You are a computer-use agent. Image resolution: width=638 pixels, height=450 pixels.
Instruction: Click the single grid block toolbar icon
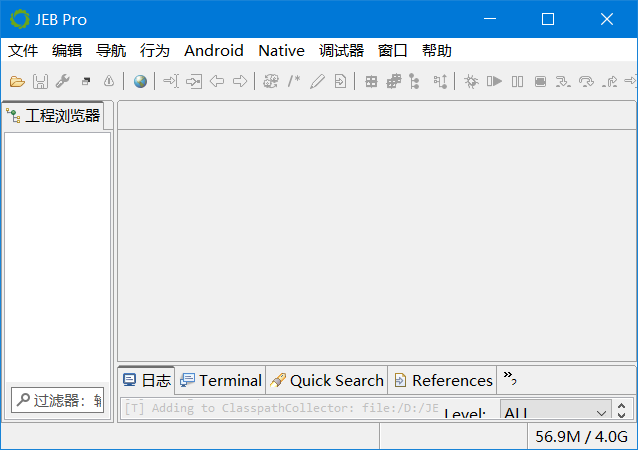[x=371, y=82]
